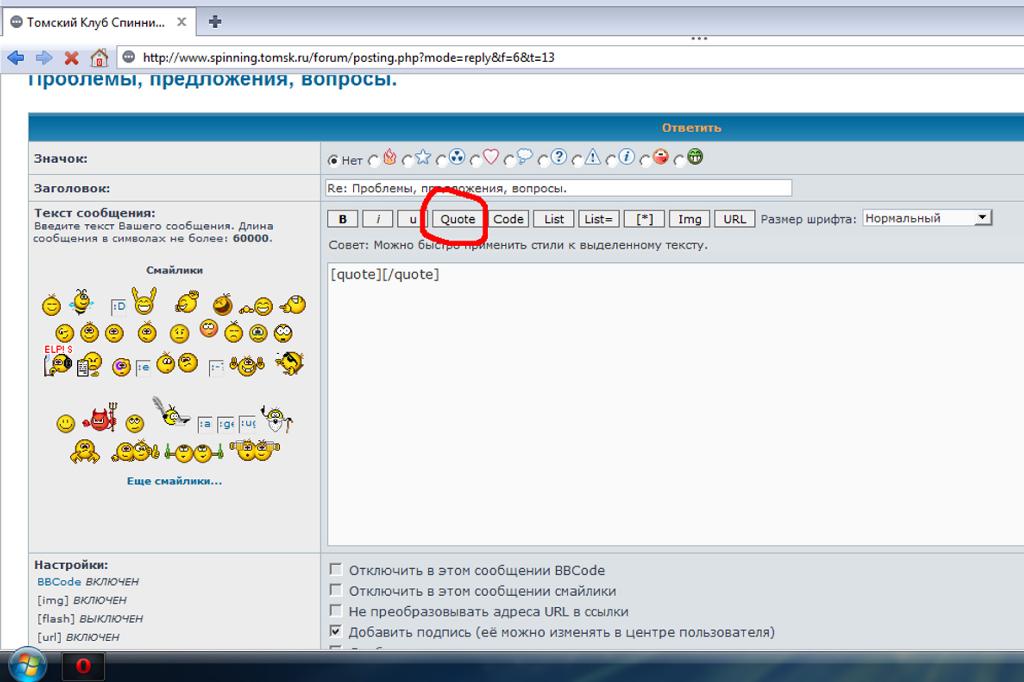Viewport: 1024px width, 682px height.
Task: Click the browser home icon
Action: pyautogui.click(x=98, y=58)
